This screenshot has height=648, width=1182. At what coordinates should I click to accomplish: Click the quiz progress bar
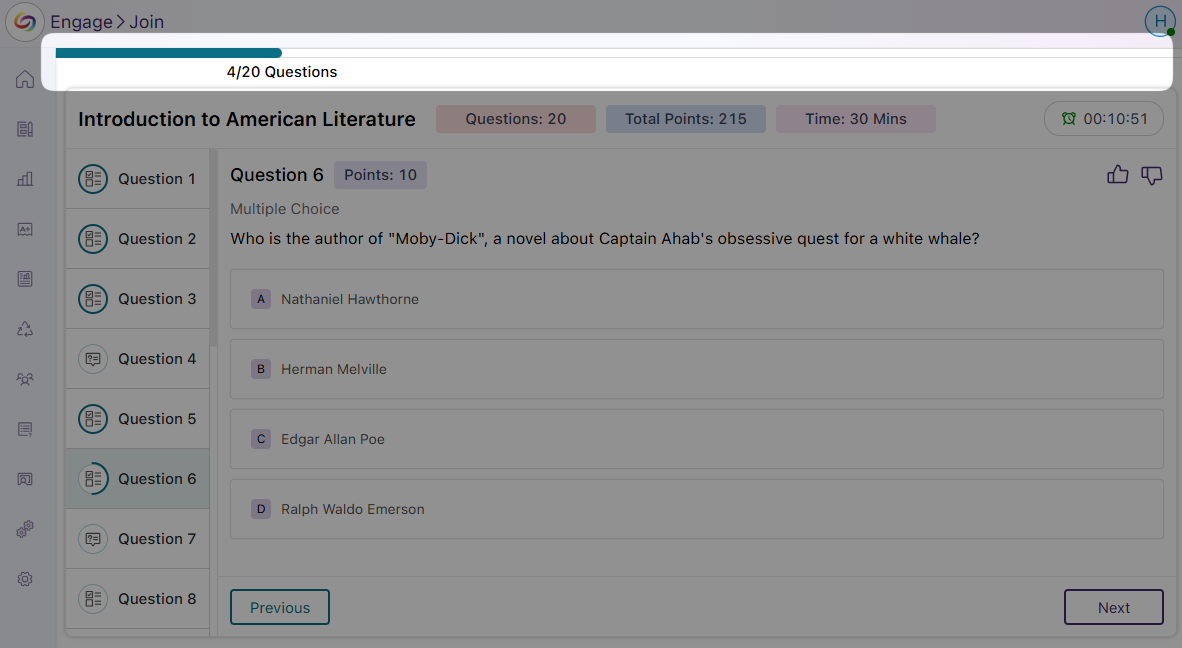(612, 53)
